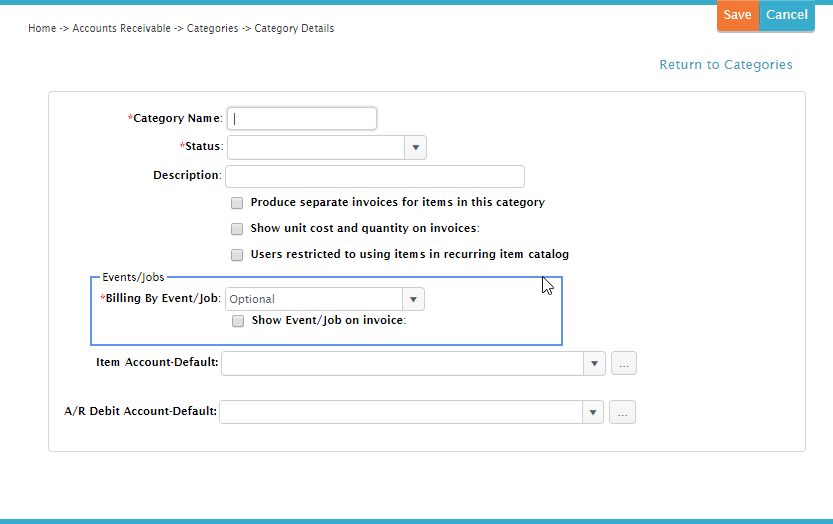Open Accounts Receivable in the breadcrumb
833x524 pixels.
pyautogui.click(x=122, y=28)
